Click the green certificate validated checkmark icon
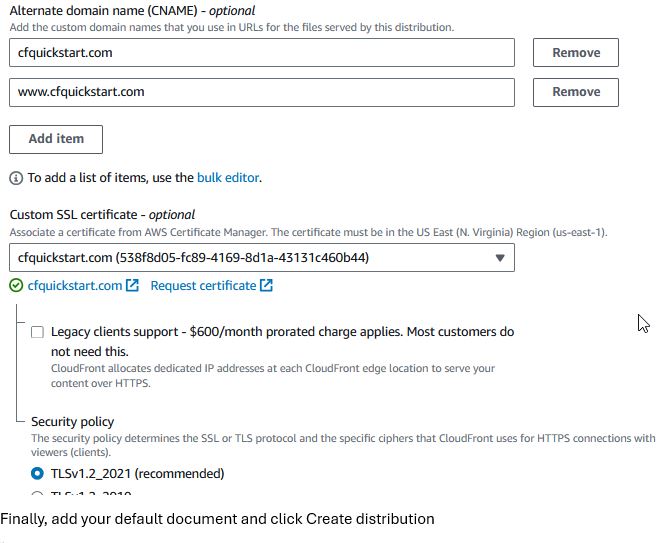The height and width of the screenshot is (543, 660). 16,286
